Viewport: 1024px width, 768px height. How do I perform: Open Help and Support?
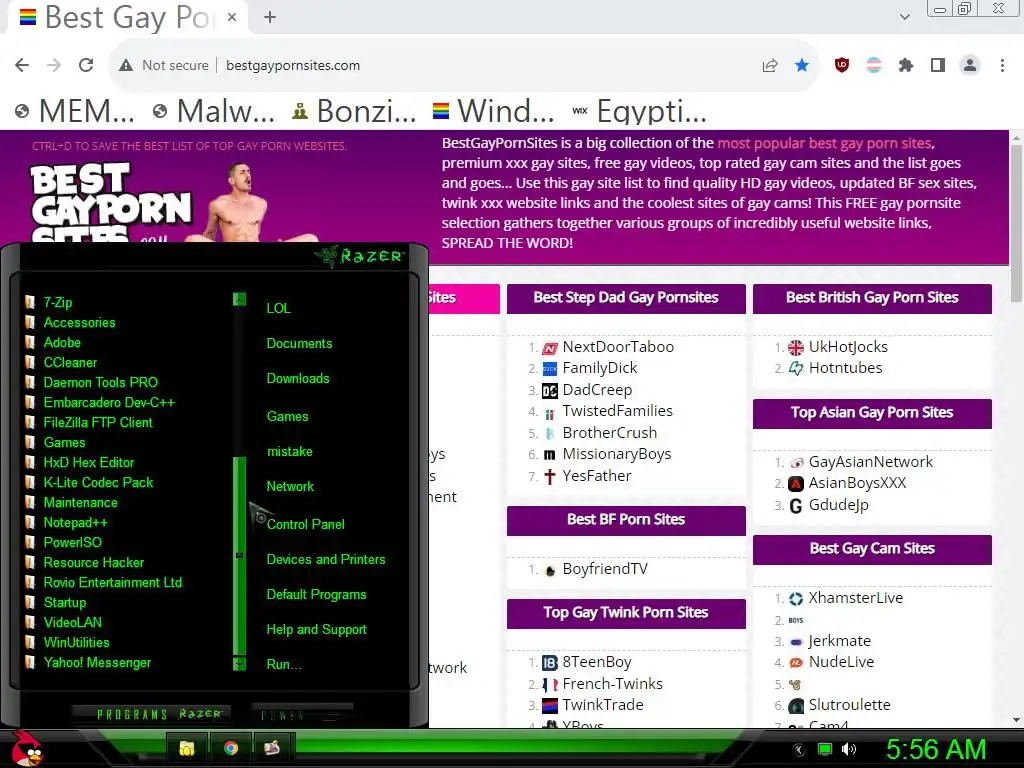(316, 630)
